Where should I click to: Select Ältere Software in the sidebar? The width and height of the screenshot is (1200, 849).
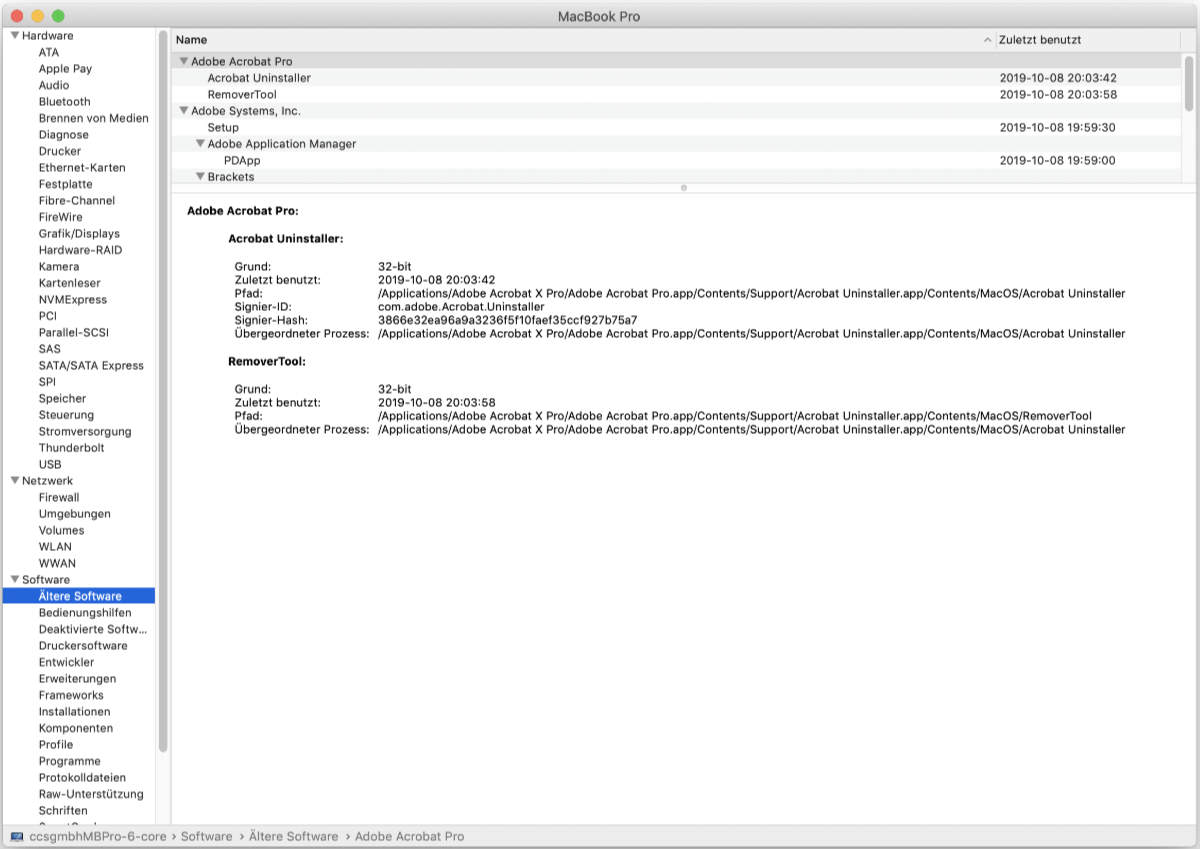(x=80, y=597)
